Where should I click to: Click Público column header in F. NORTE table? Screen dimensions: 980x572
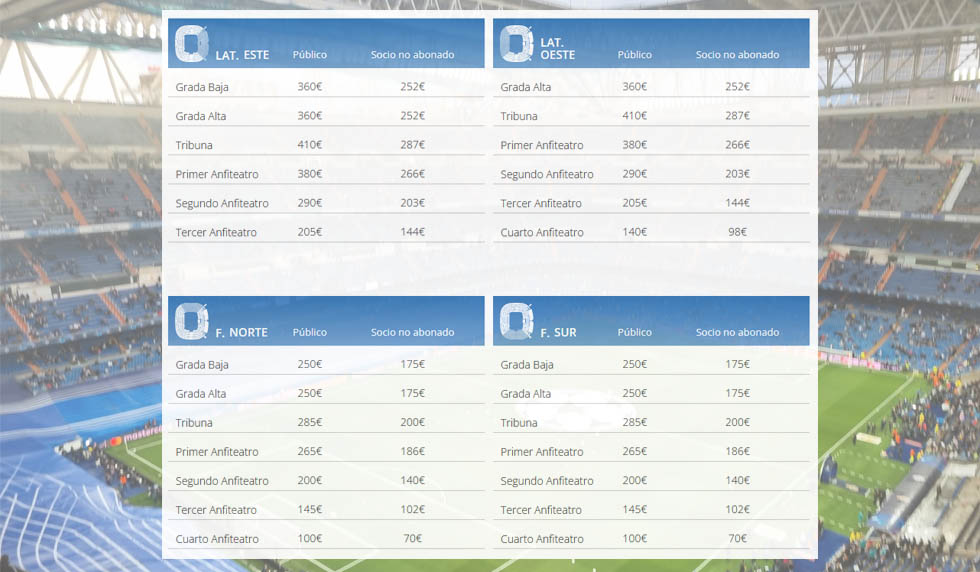(309, 333)
